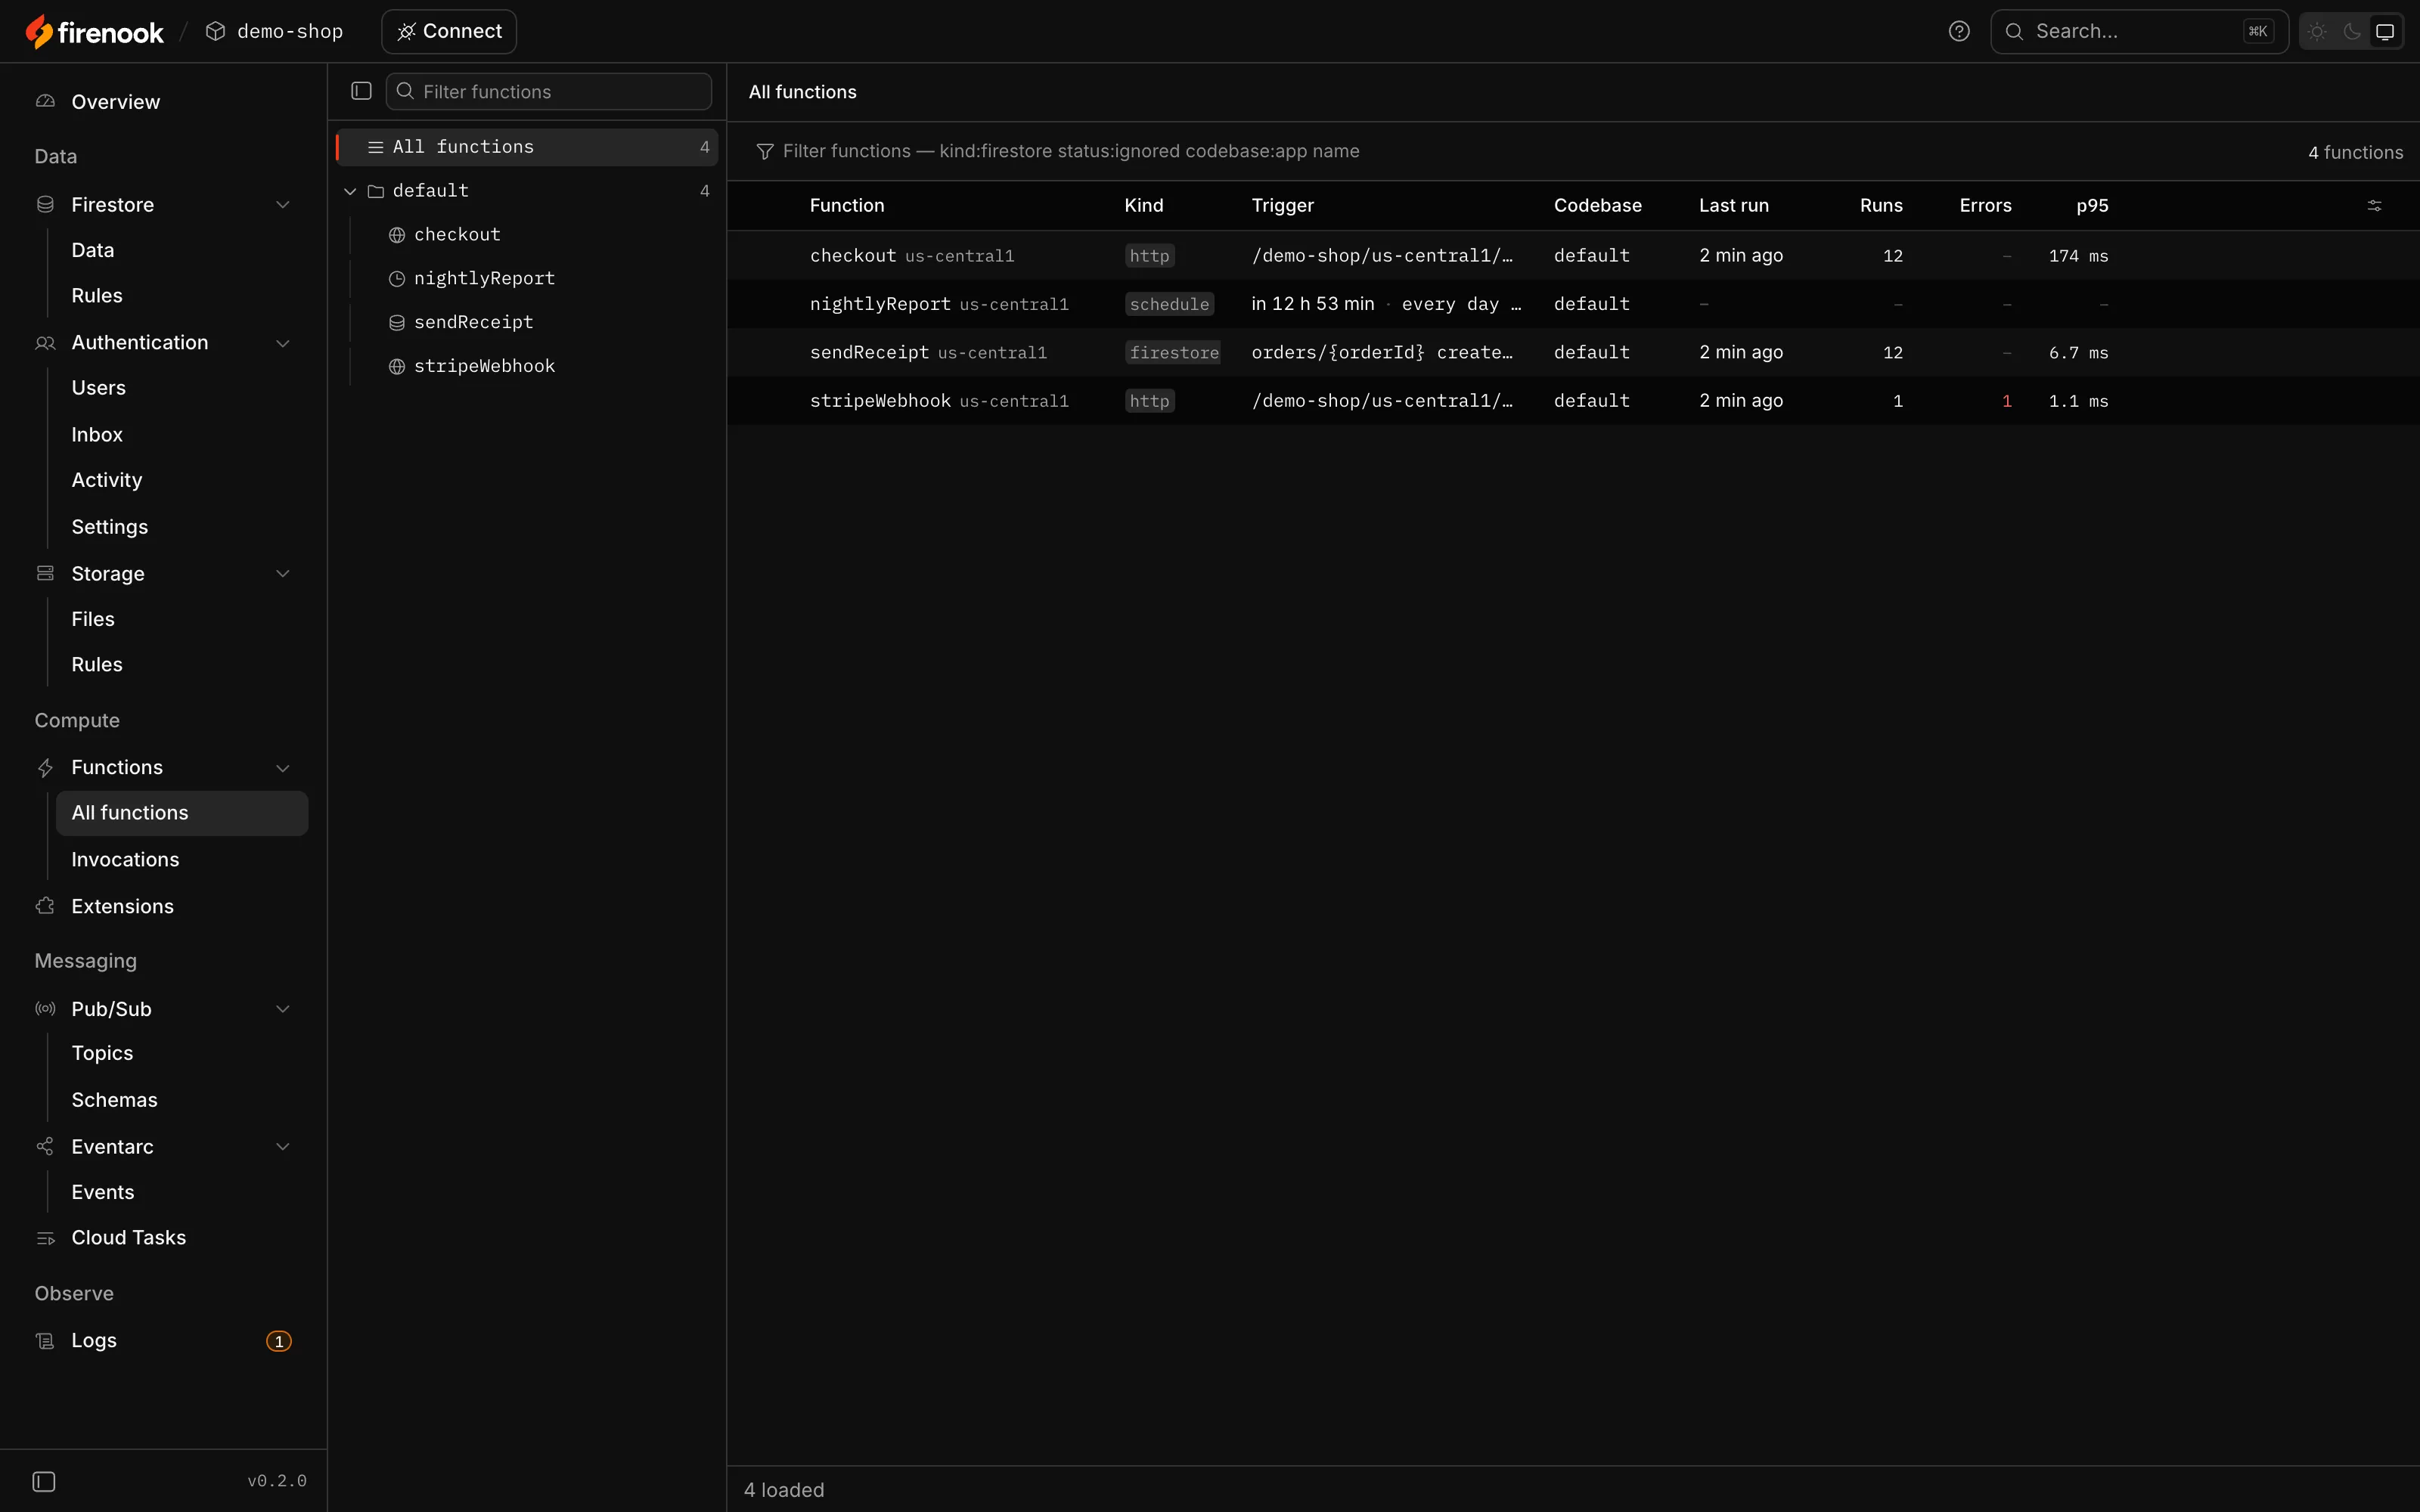The width and height of the screenshot is (2420, 1512).
Task: Focus the global Search field
Action: [2139, 31]
